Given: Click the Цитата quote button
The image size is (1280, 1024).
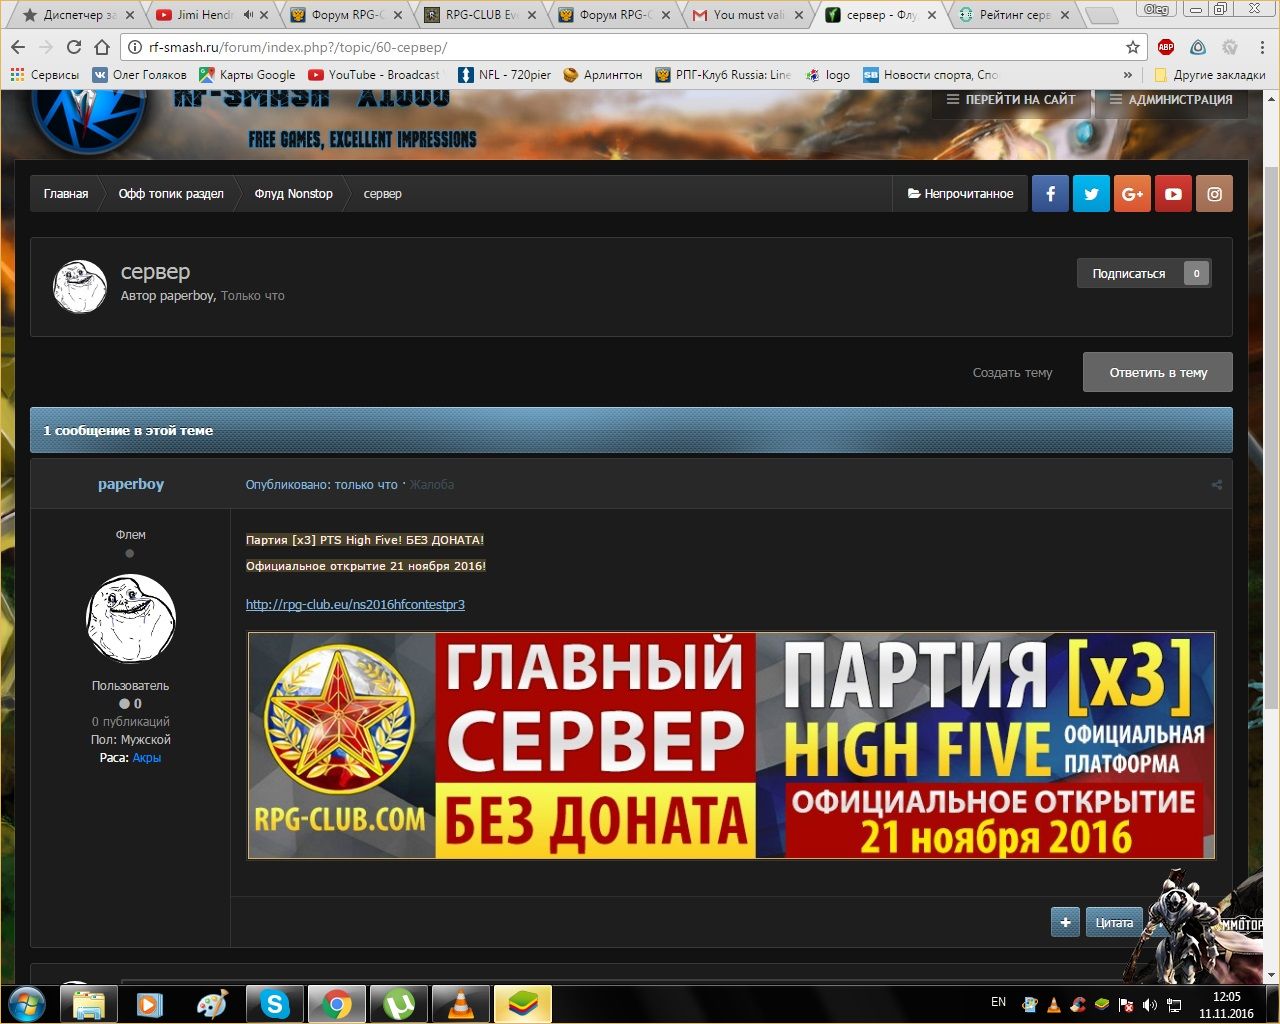Looking at the screenshot, I should [x=1113, y=922].
